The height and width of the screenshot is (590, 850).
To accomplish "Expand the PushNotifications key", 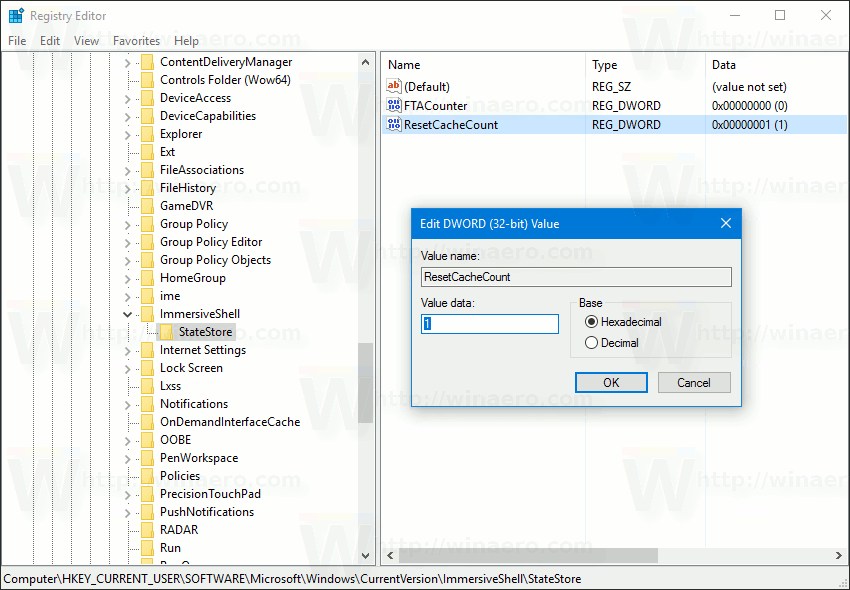I will pos(127,512).
